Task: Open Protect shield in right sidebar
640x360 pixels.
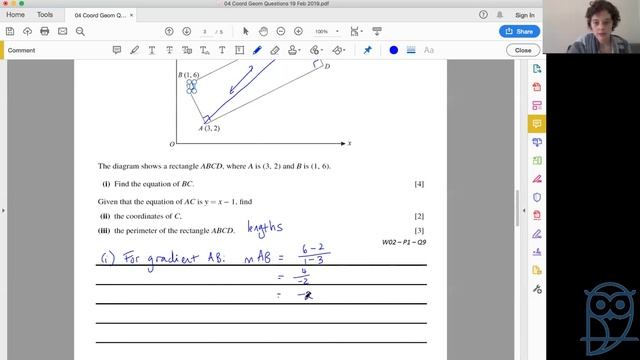Action: coord(537,197)
